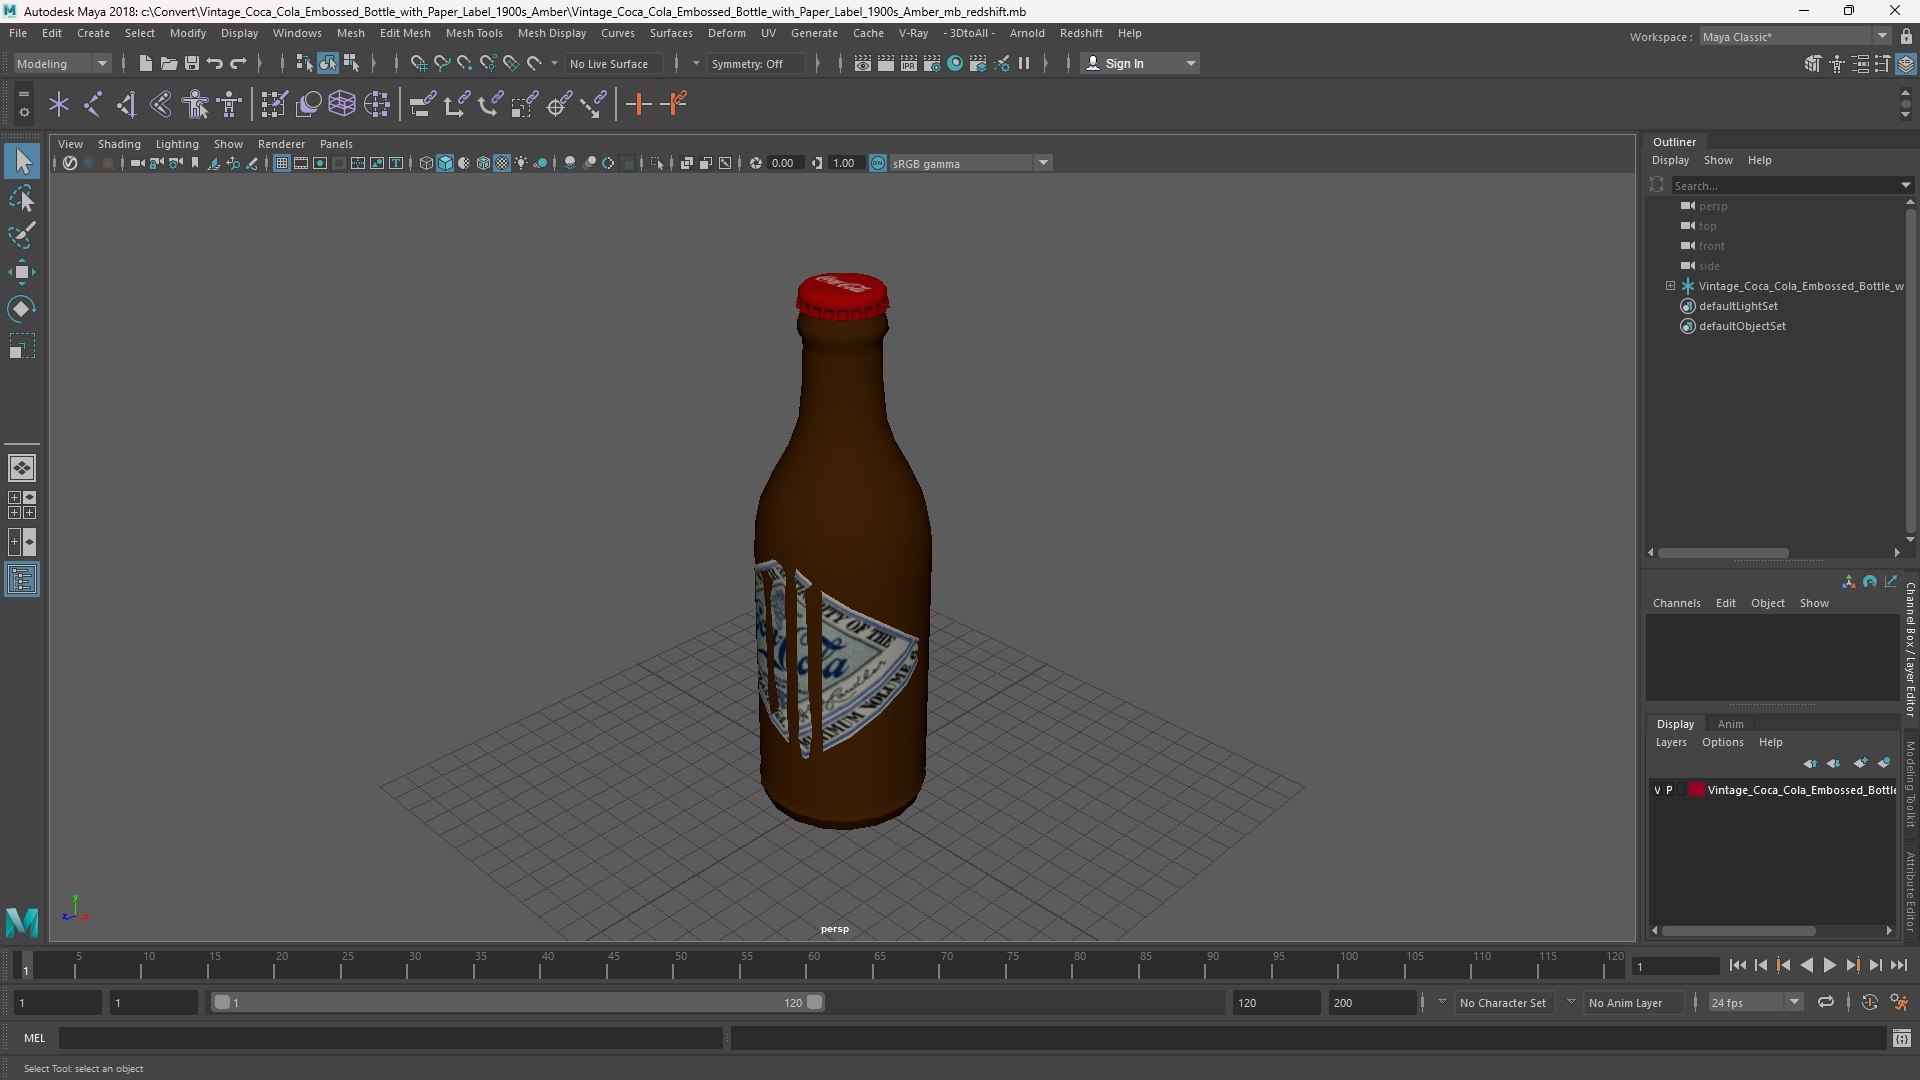Click the IPR render icon
The width and height of the screenshot is (1920, 1080).
[908, 63]
